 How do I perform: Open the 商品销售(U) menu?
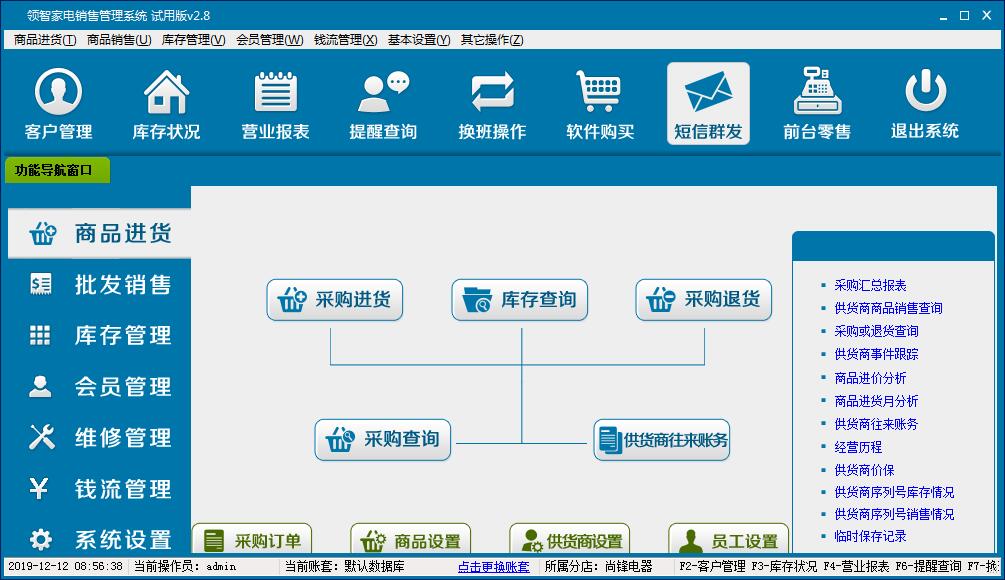tap(119, 40)
